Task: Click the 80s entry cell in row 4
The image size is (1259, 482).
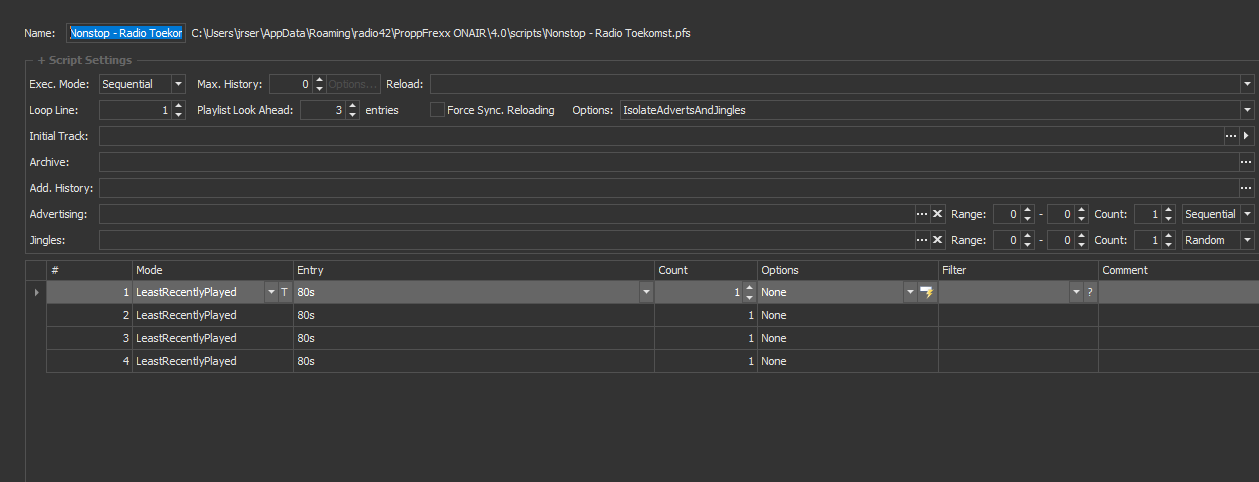Action: click(x=474, y=361)
